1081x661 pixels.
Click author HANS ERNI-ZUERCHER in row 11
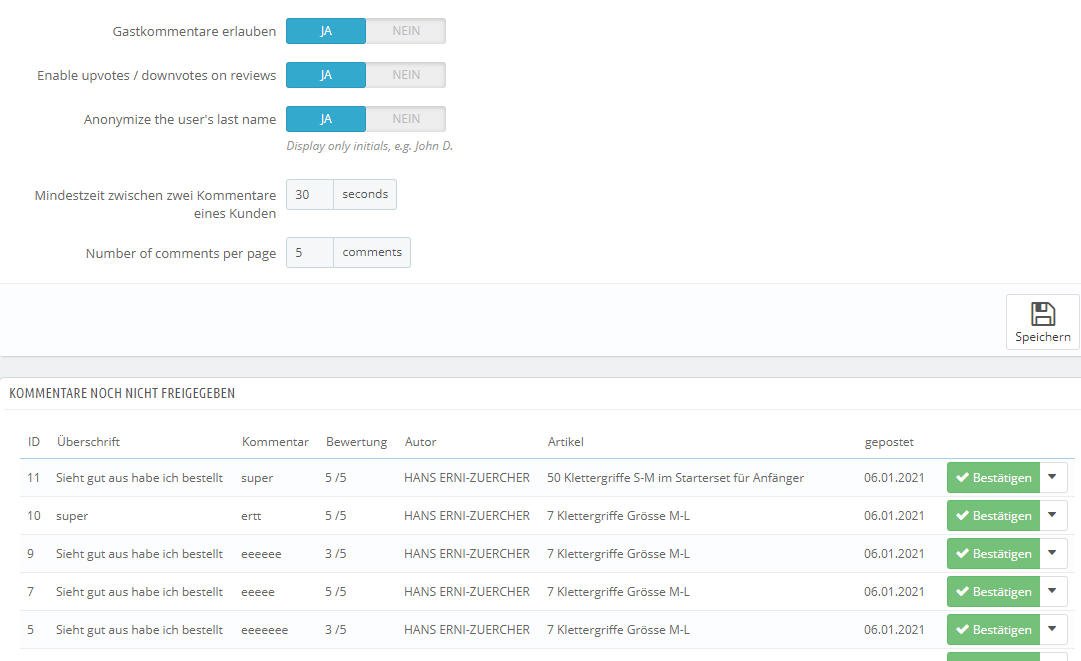tap(467, 478)
